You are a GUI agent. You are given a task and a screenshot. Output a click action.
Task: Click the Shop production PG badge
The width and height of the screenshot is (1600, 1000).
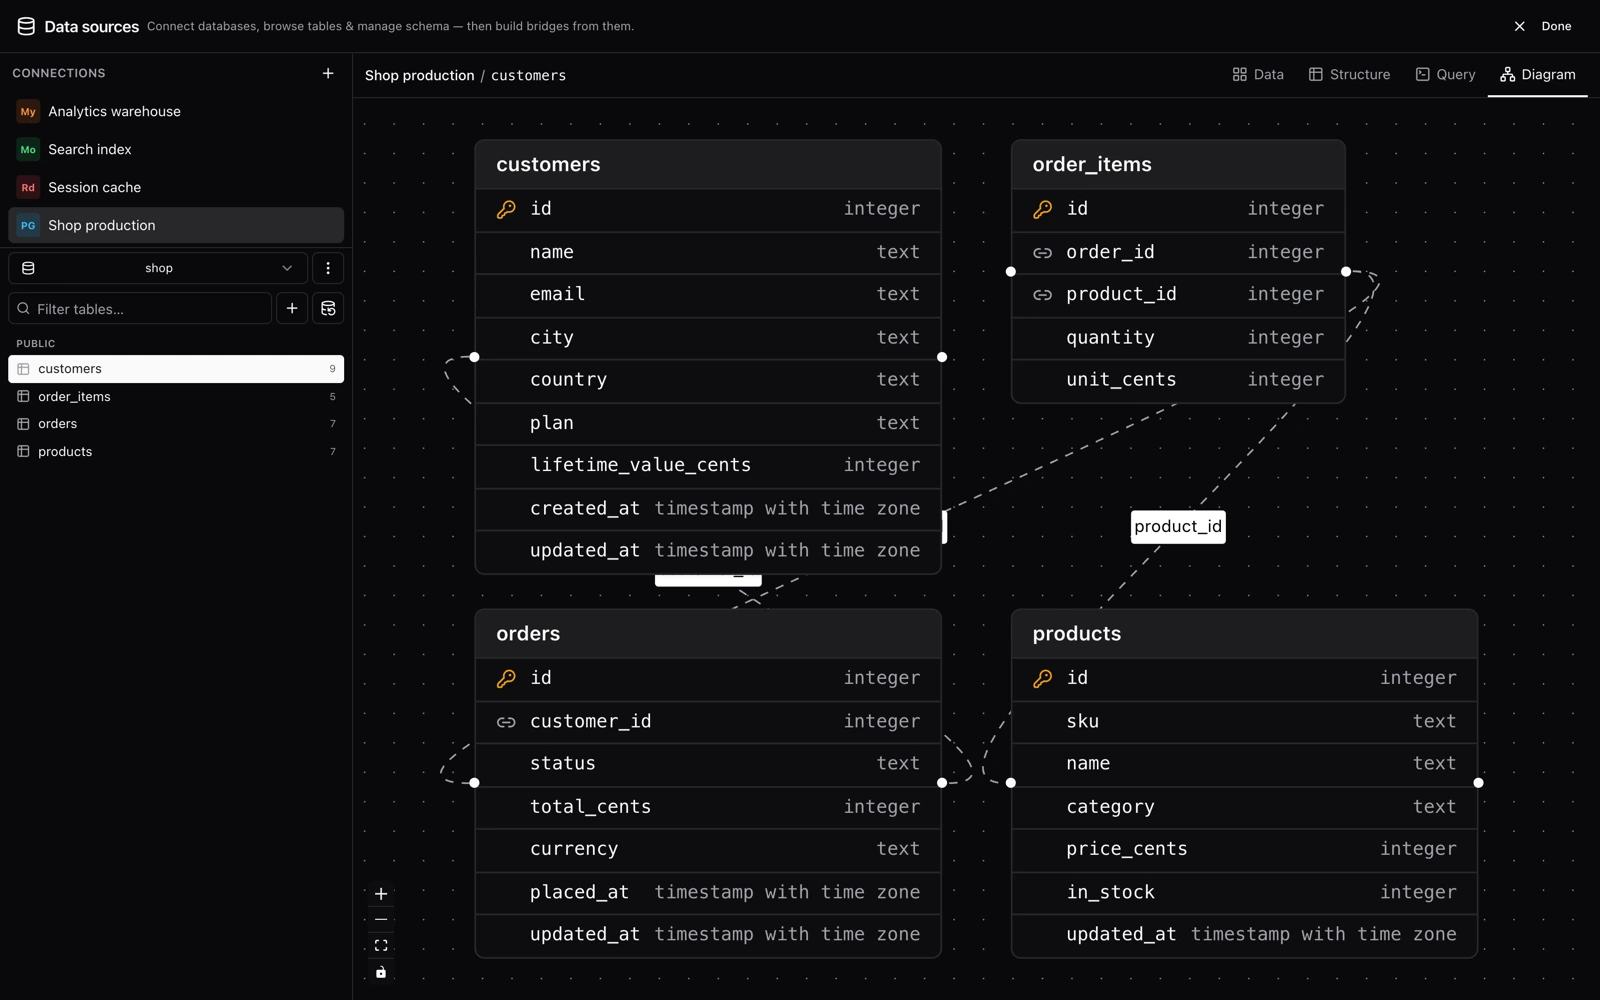tap(28, 226)
